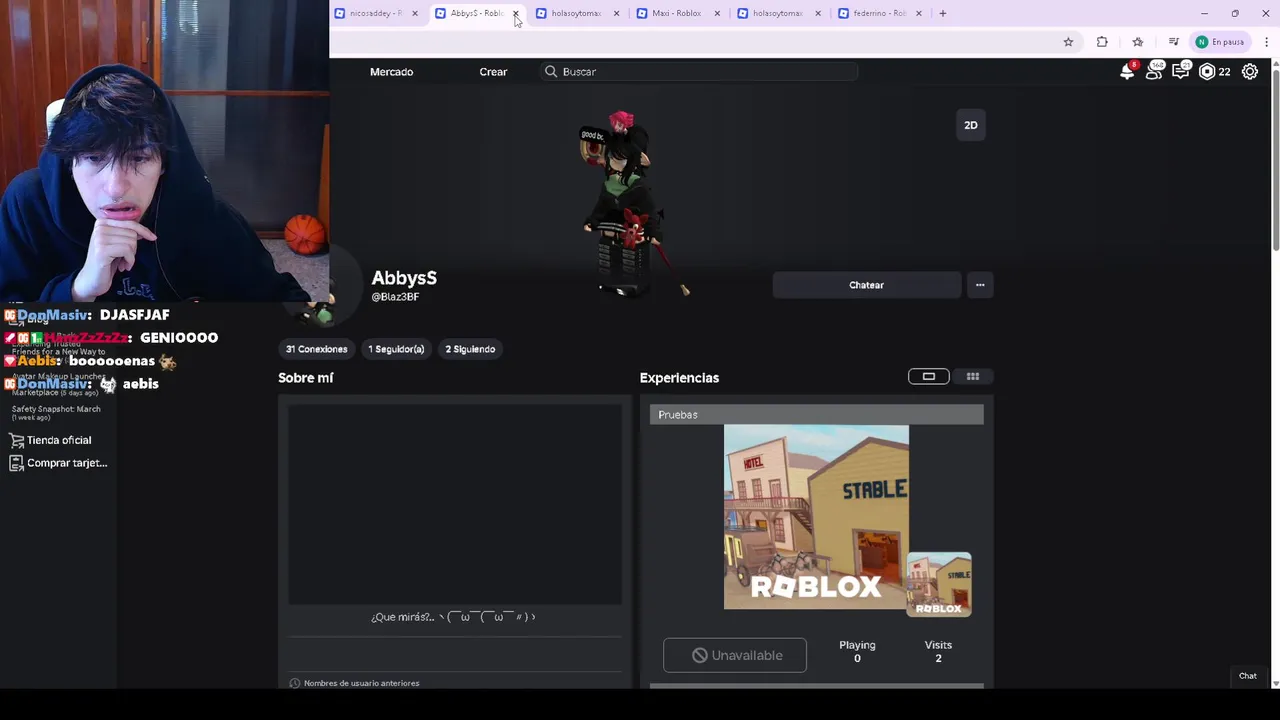Close the second 'holasoytomas' tab

(818, 13)
